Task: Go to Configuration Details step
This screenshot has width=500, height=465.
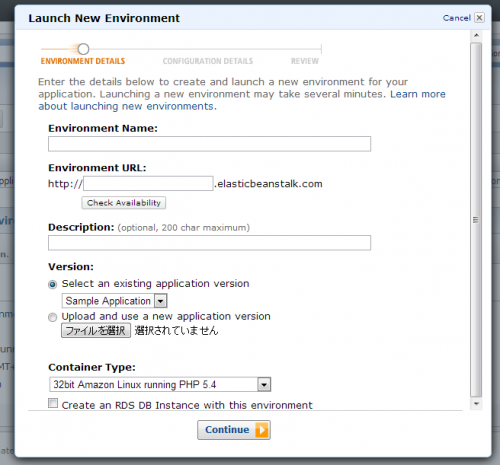Action: (x=208, y=61)
